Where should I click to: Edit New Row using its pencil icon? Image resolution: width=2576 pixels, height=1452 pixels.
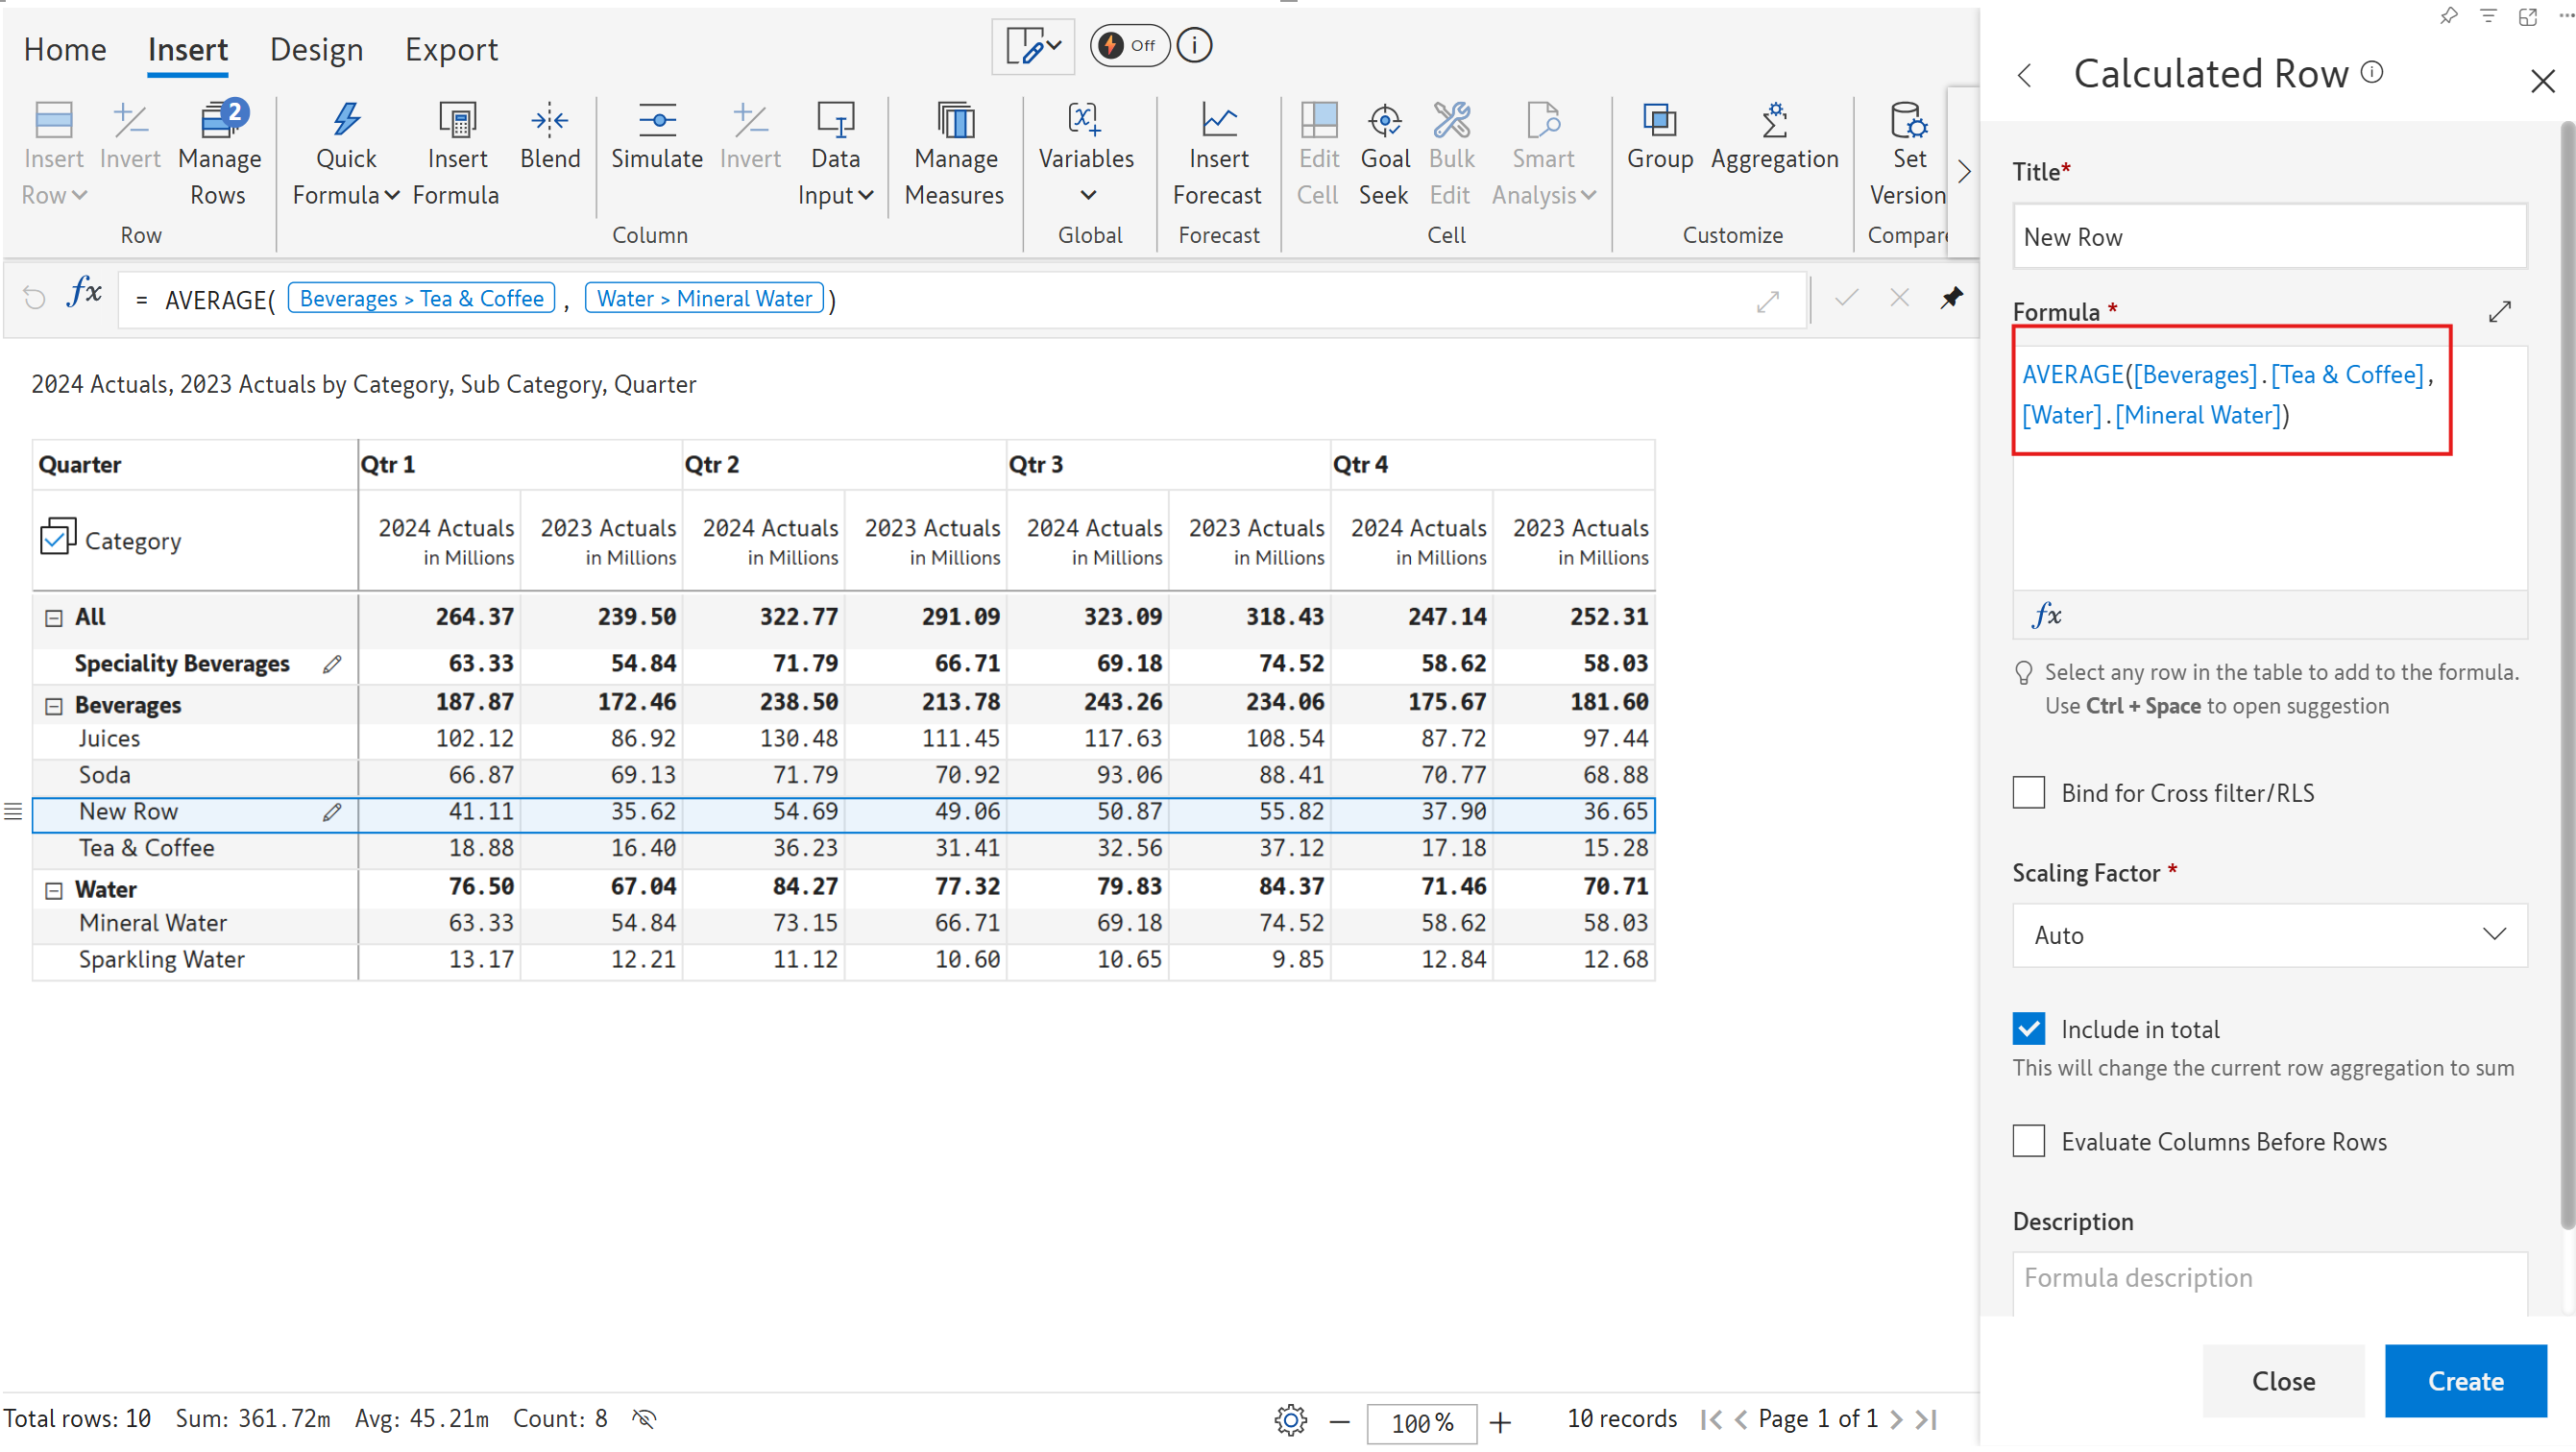click(332, 812)
